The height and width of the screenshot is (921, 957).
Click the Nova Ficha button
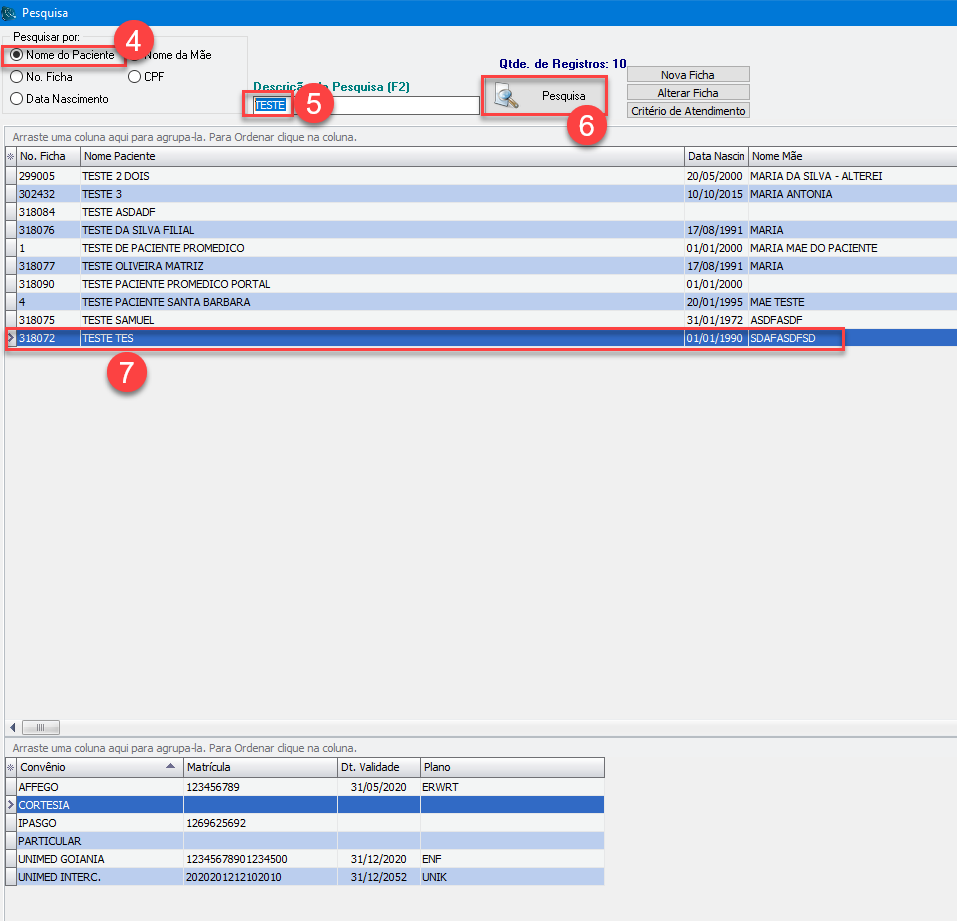[688, 75]
